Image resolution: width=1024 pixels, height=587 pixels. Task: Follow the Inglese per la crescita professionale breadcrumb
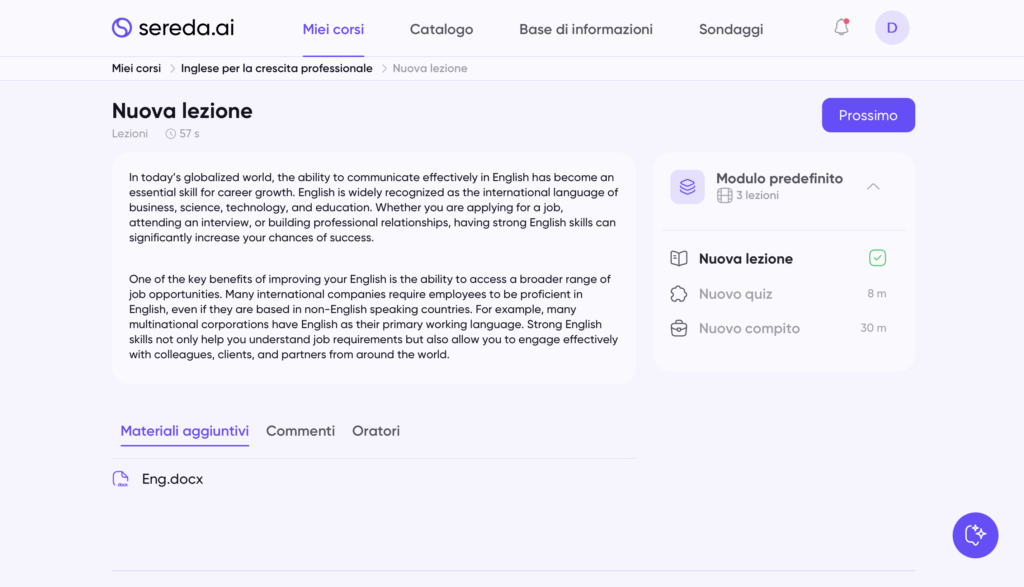coord(276,68)
